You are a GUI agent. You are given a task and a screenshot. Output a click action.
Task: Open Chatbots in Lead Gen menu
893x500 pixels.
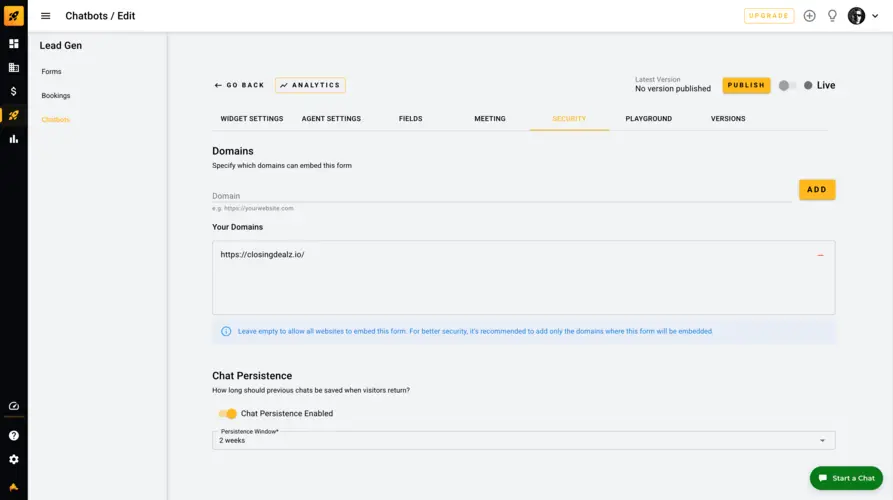(55, 120)
